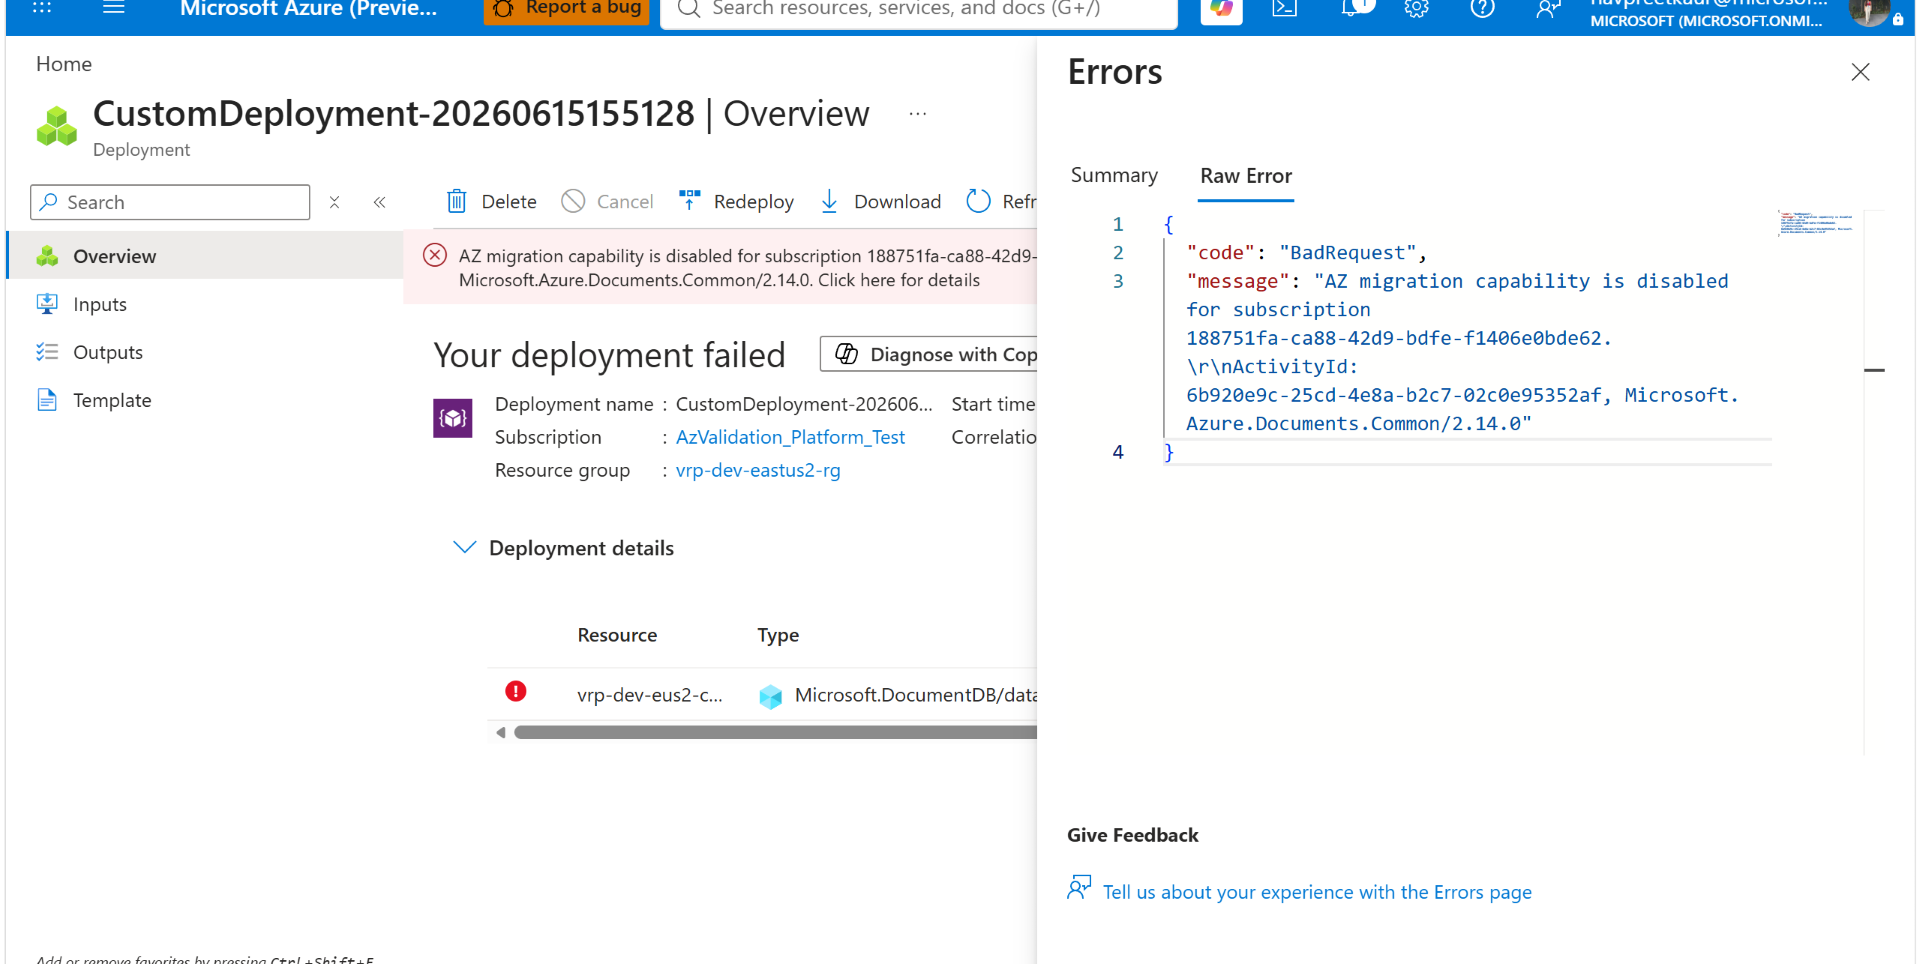The image size is (1920, 964).
Task: Click the Microsoft.DocumentDB type icon
Action: click(770, 696)
